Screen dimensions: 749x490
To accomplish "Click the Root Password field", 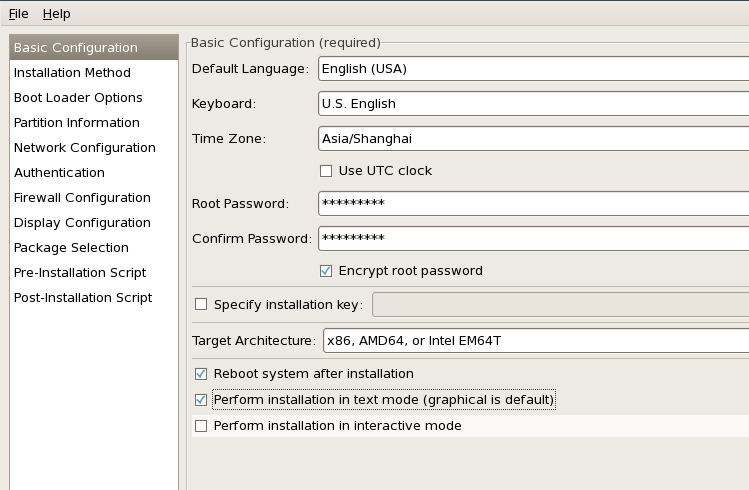I will (x=532, y=204).
